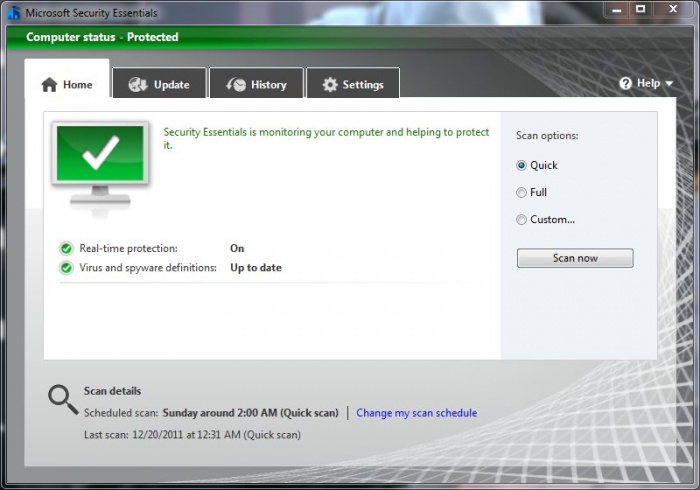Click the clock icon on History tab

(x=236, y=84)
